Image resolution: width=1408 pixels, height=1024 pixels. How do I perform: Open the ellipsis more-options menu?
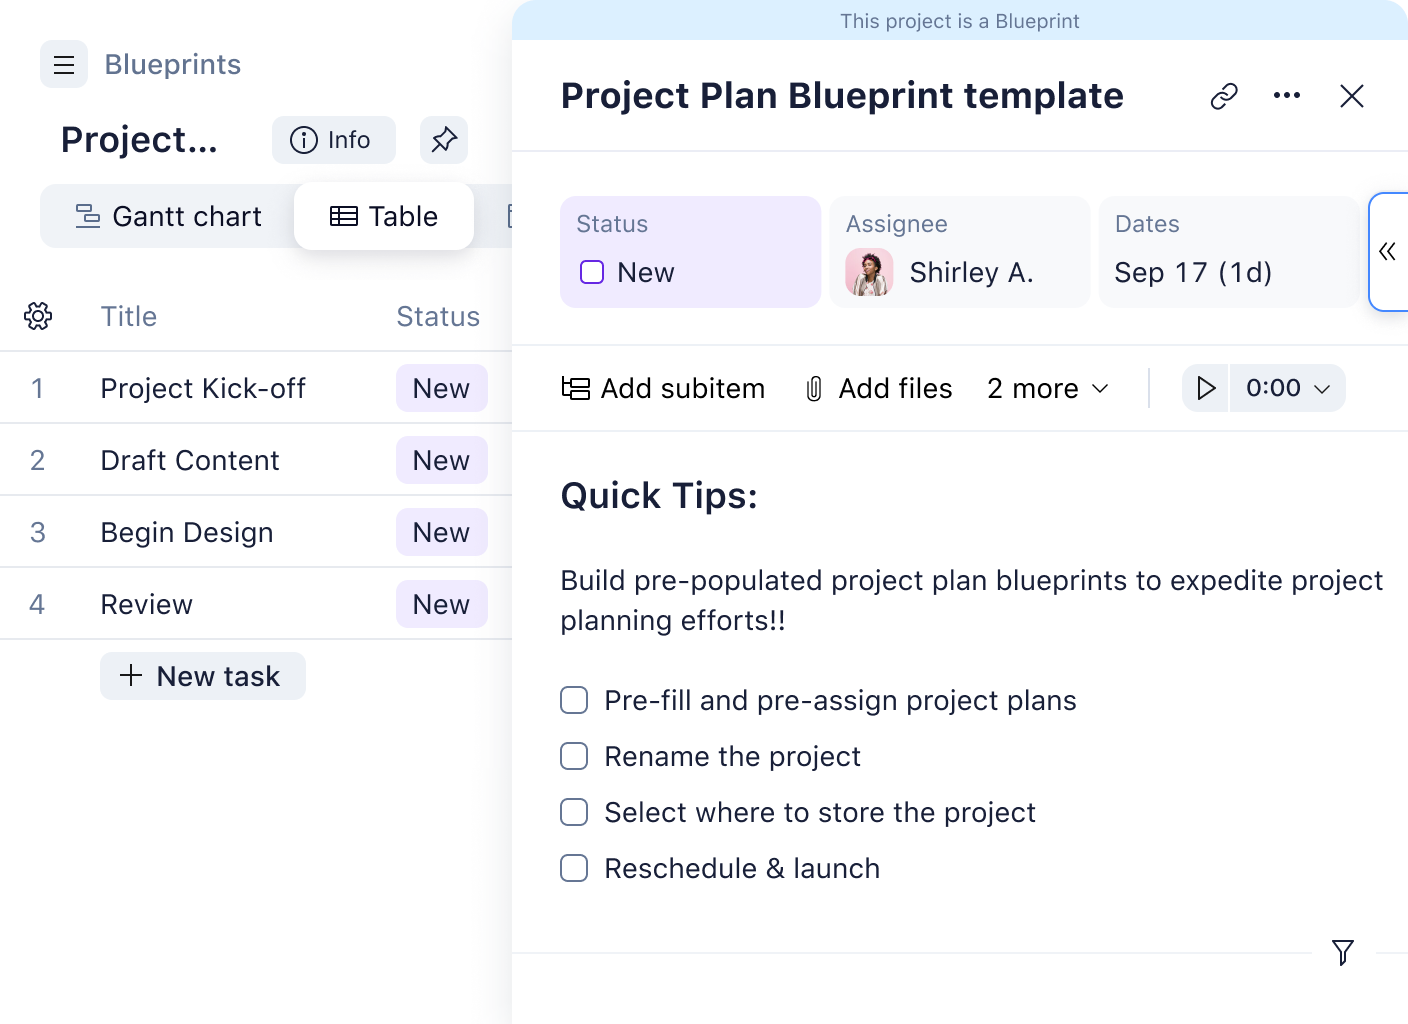[x=1287, y=96]
